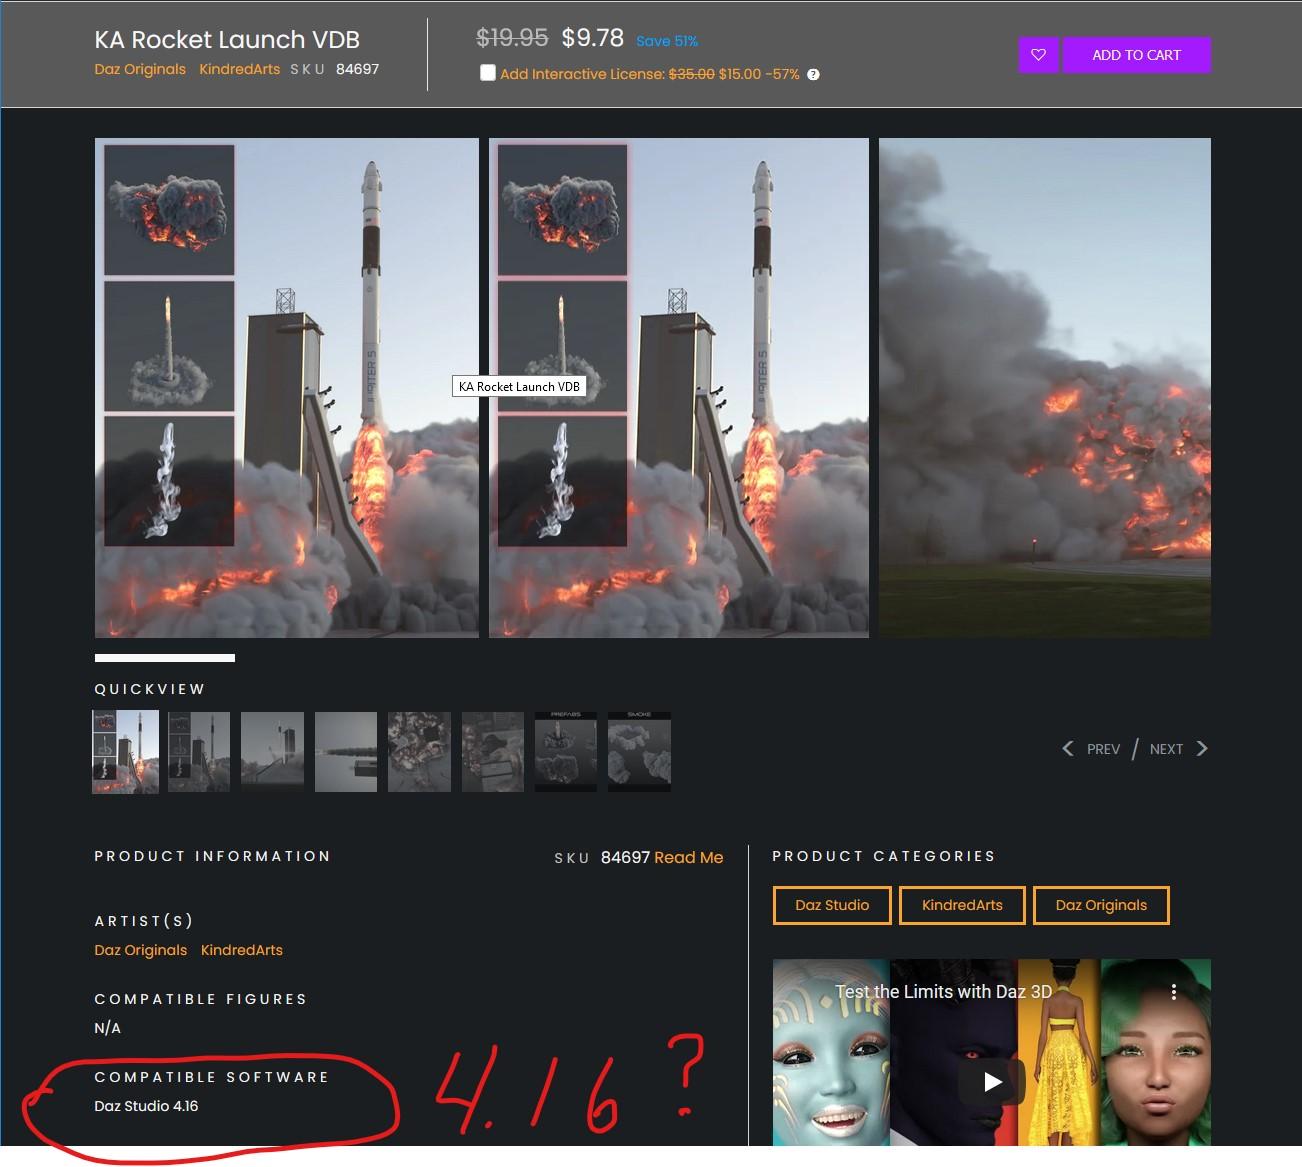
Task: Select the sixth quickview thumbnail
Action: click(493, 752)
